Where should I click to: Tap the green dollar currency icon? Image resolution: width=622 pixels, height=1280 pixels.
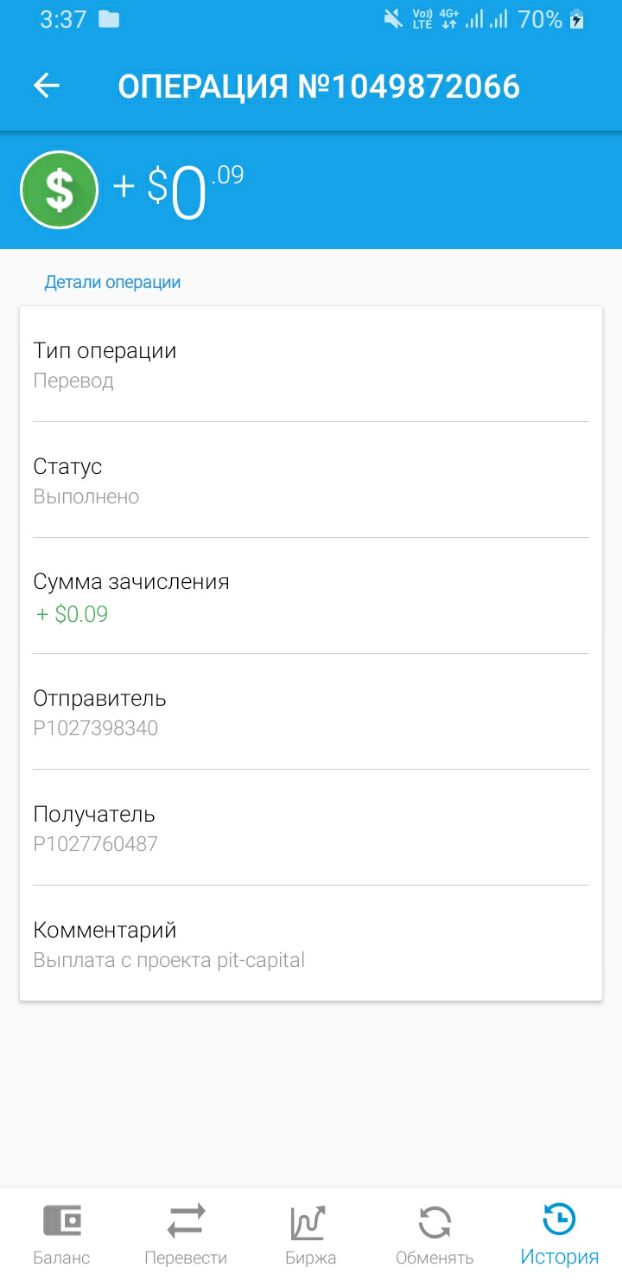click(59, 190)
